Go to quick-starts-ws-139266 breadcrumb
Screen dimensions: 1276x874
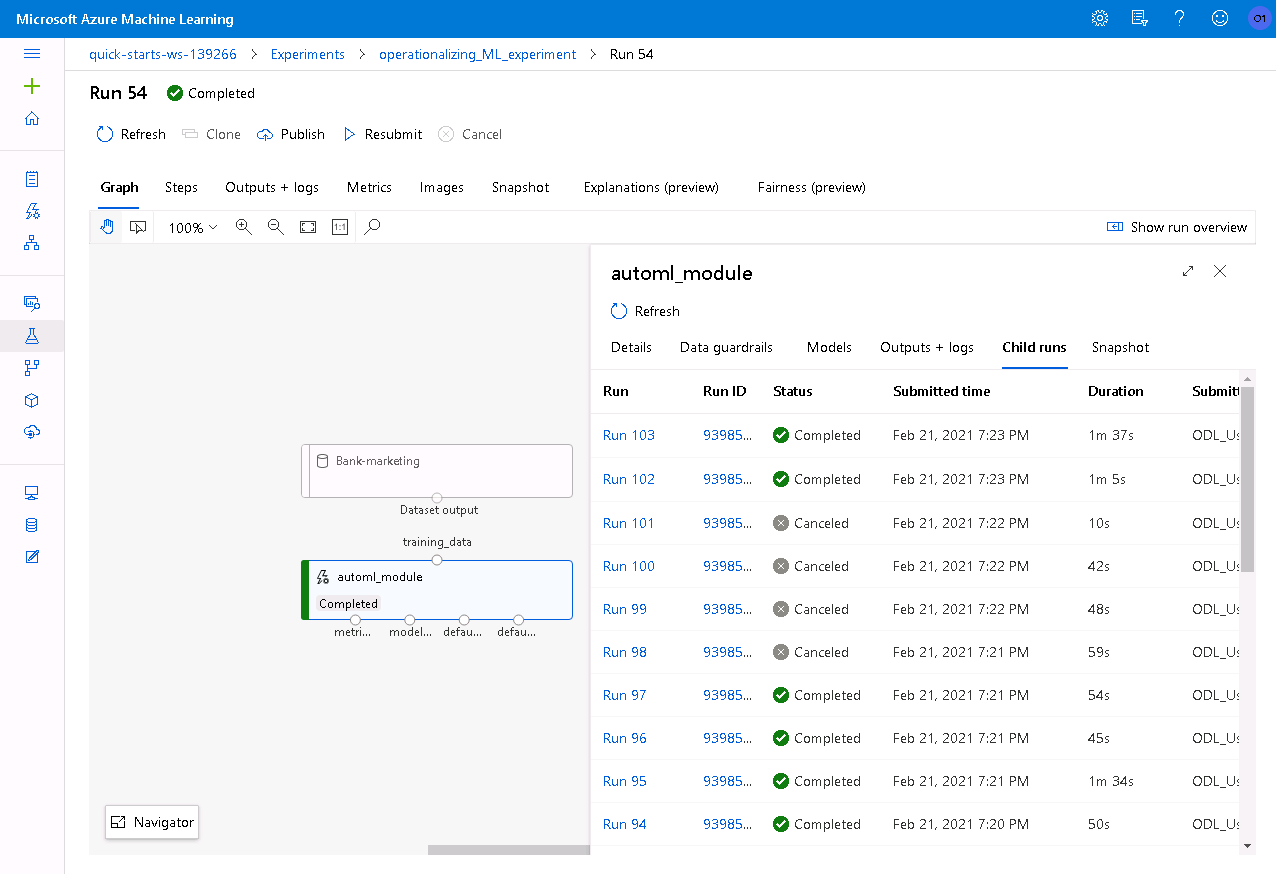tap(163, 54)
